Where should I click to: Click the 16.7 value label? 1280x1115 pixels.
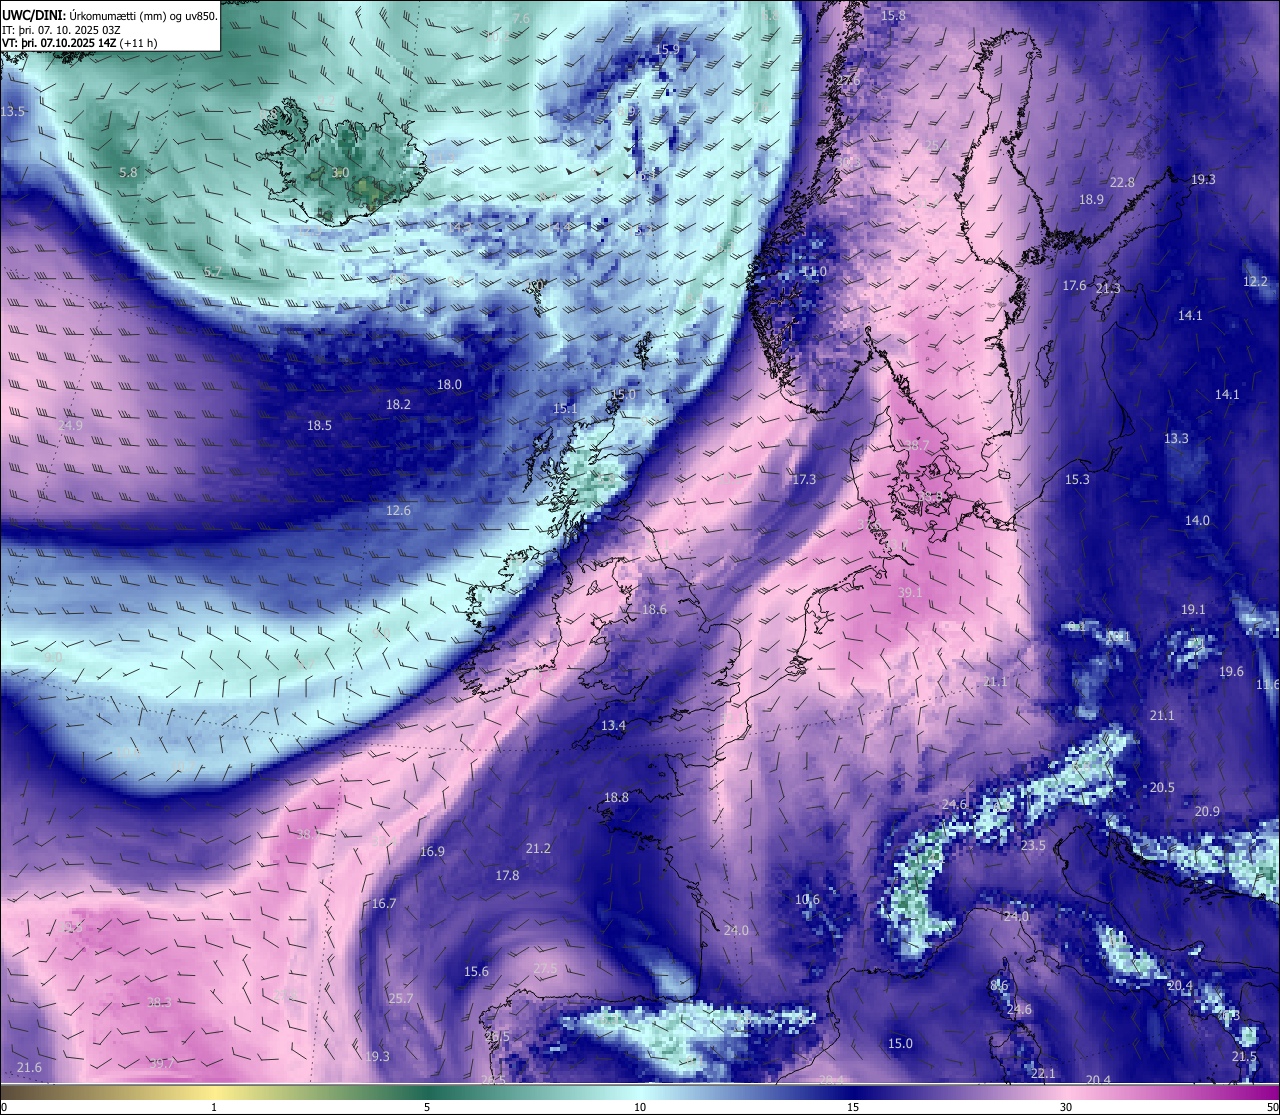384,904
